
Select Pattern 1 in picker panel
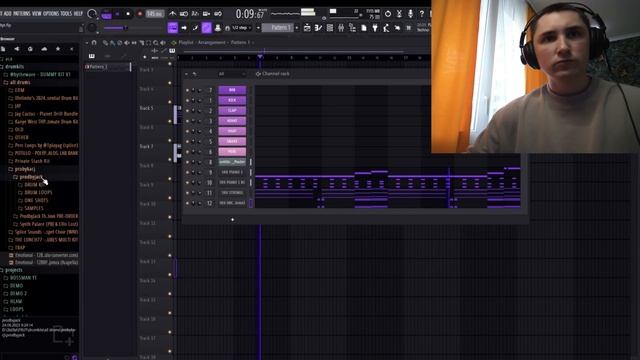tap(108, 67)
